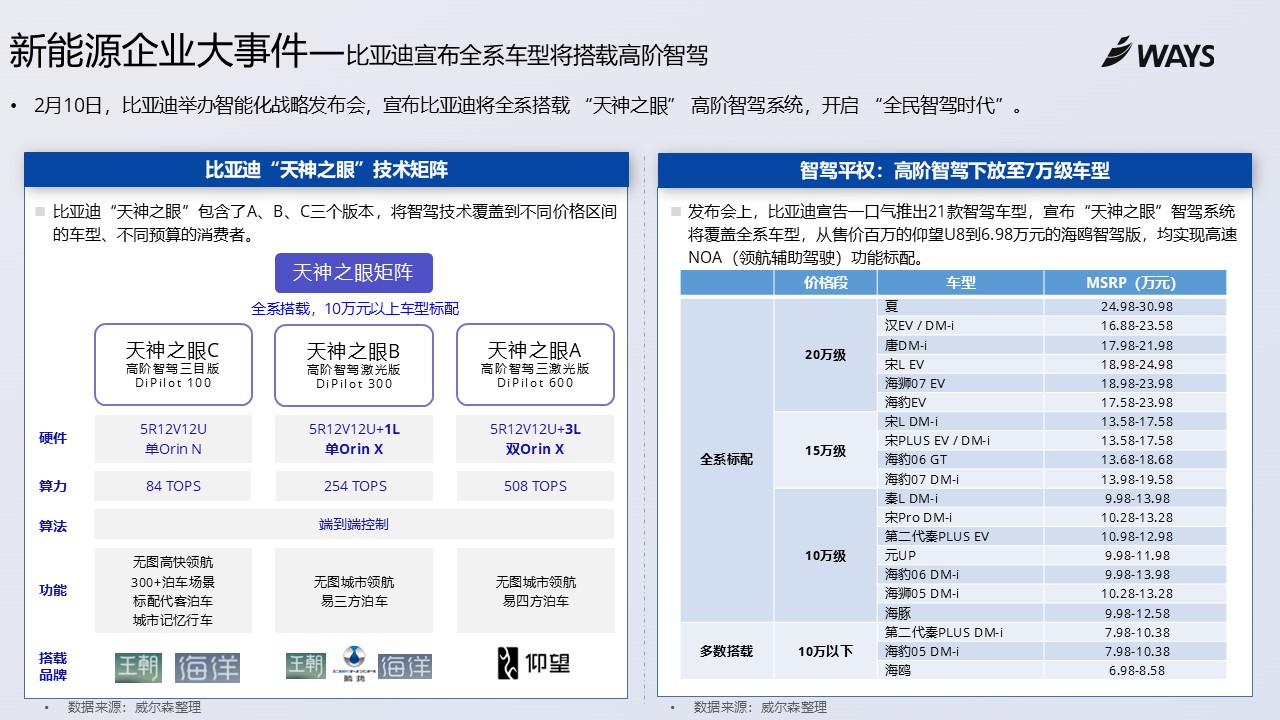
Task: Click the 宋L EV model cell
Action: (x=961, y=364)
